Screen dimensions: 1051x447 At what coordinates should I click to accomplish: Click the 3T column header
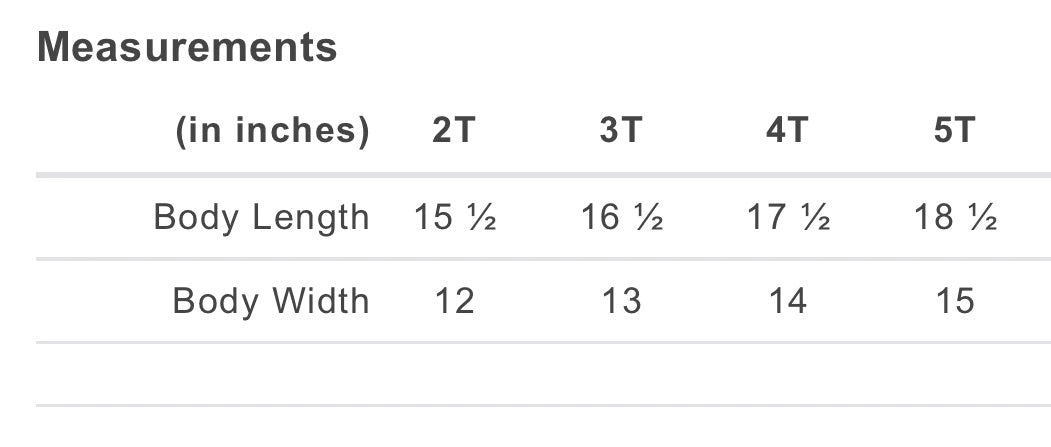coord(621,129)
